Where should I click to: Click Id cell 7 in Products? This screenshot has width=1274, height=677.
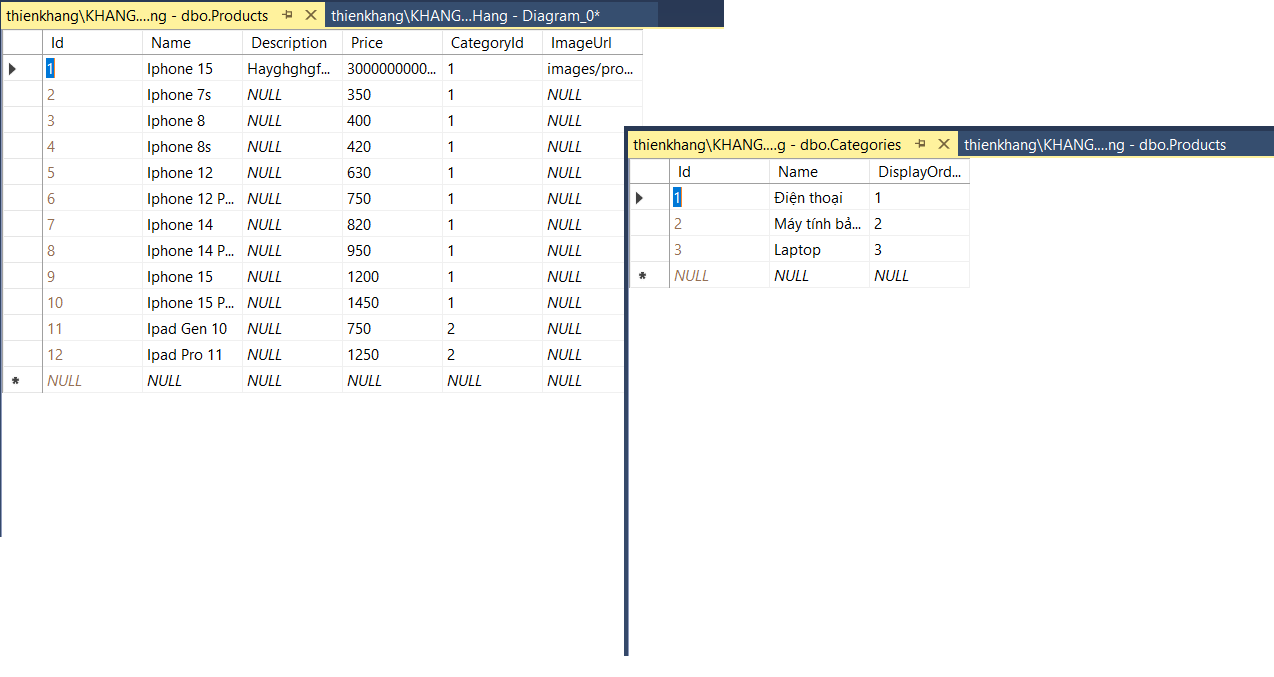pyautogui.click(x=92, y=225)
